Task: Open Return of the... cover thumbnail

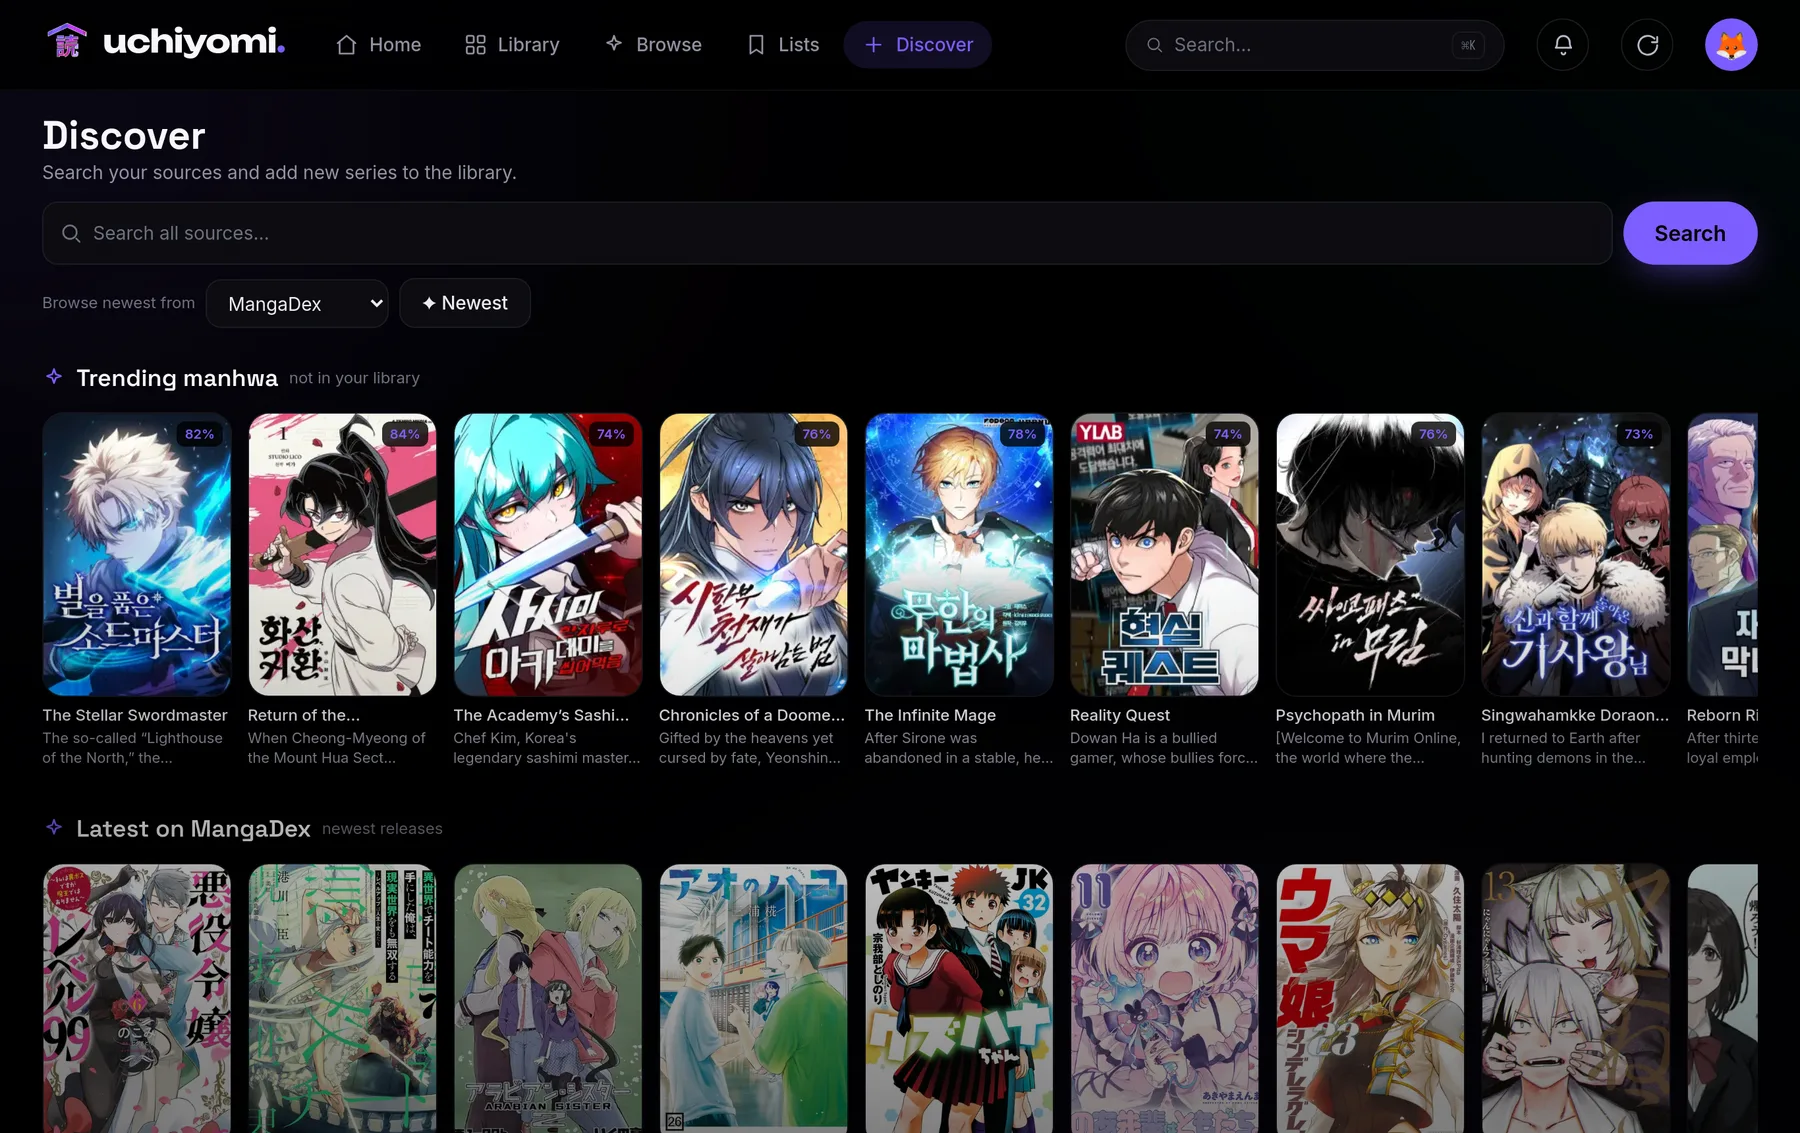Action: tap(342, 555)
